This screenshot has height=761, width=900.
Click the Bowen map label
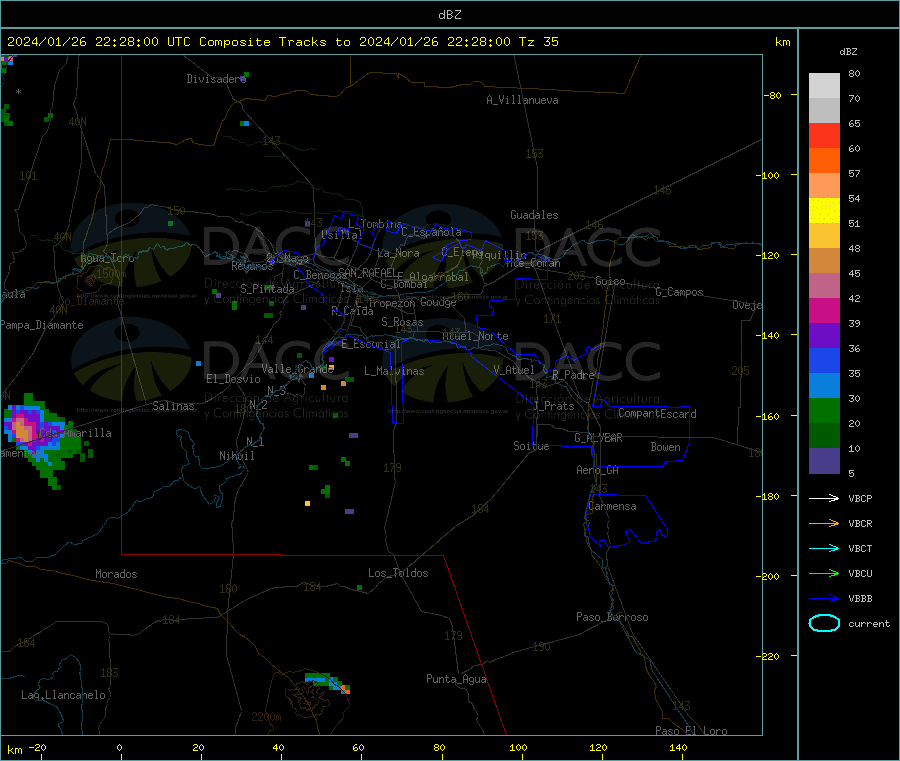(x=665, y=447)
